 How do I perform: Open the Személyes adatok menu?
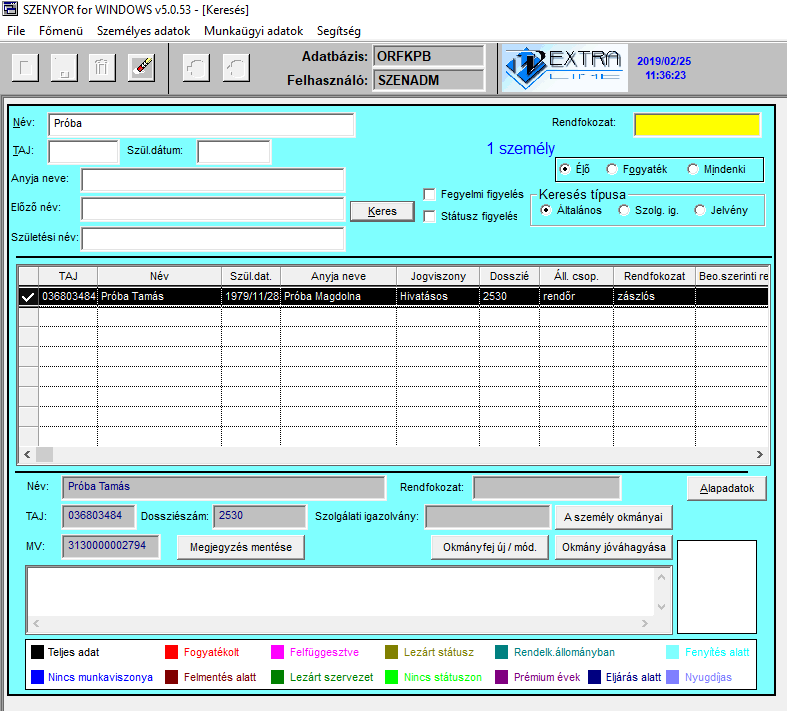tap(143, 31)
